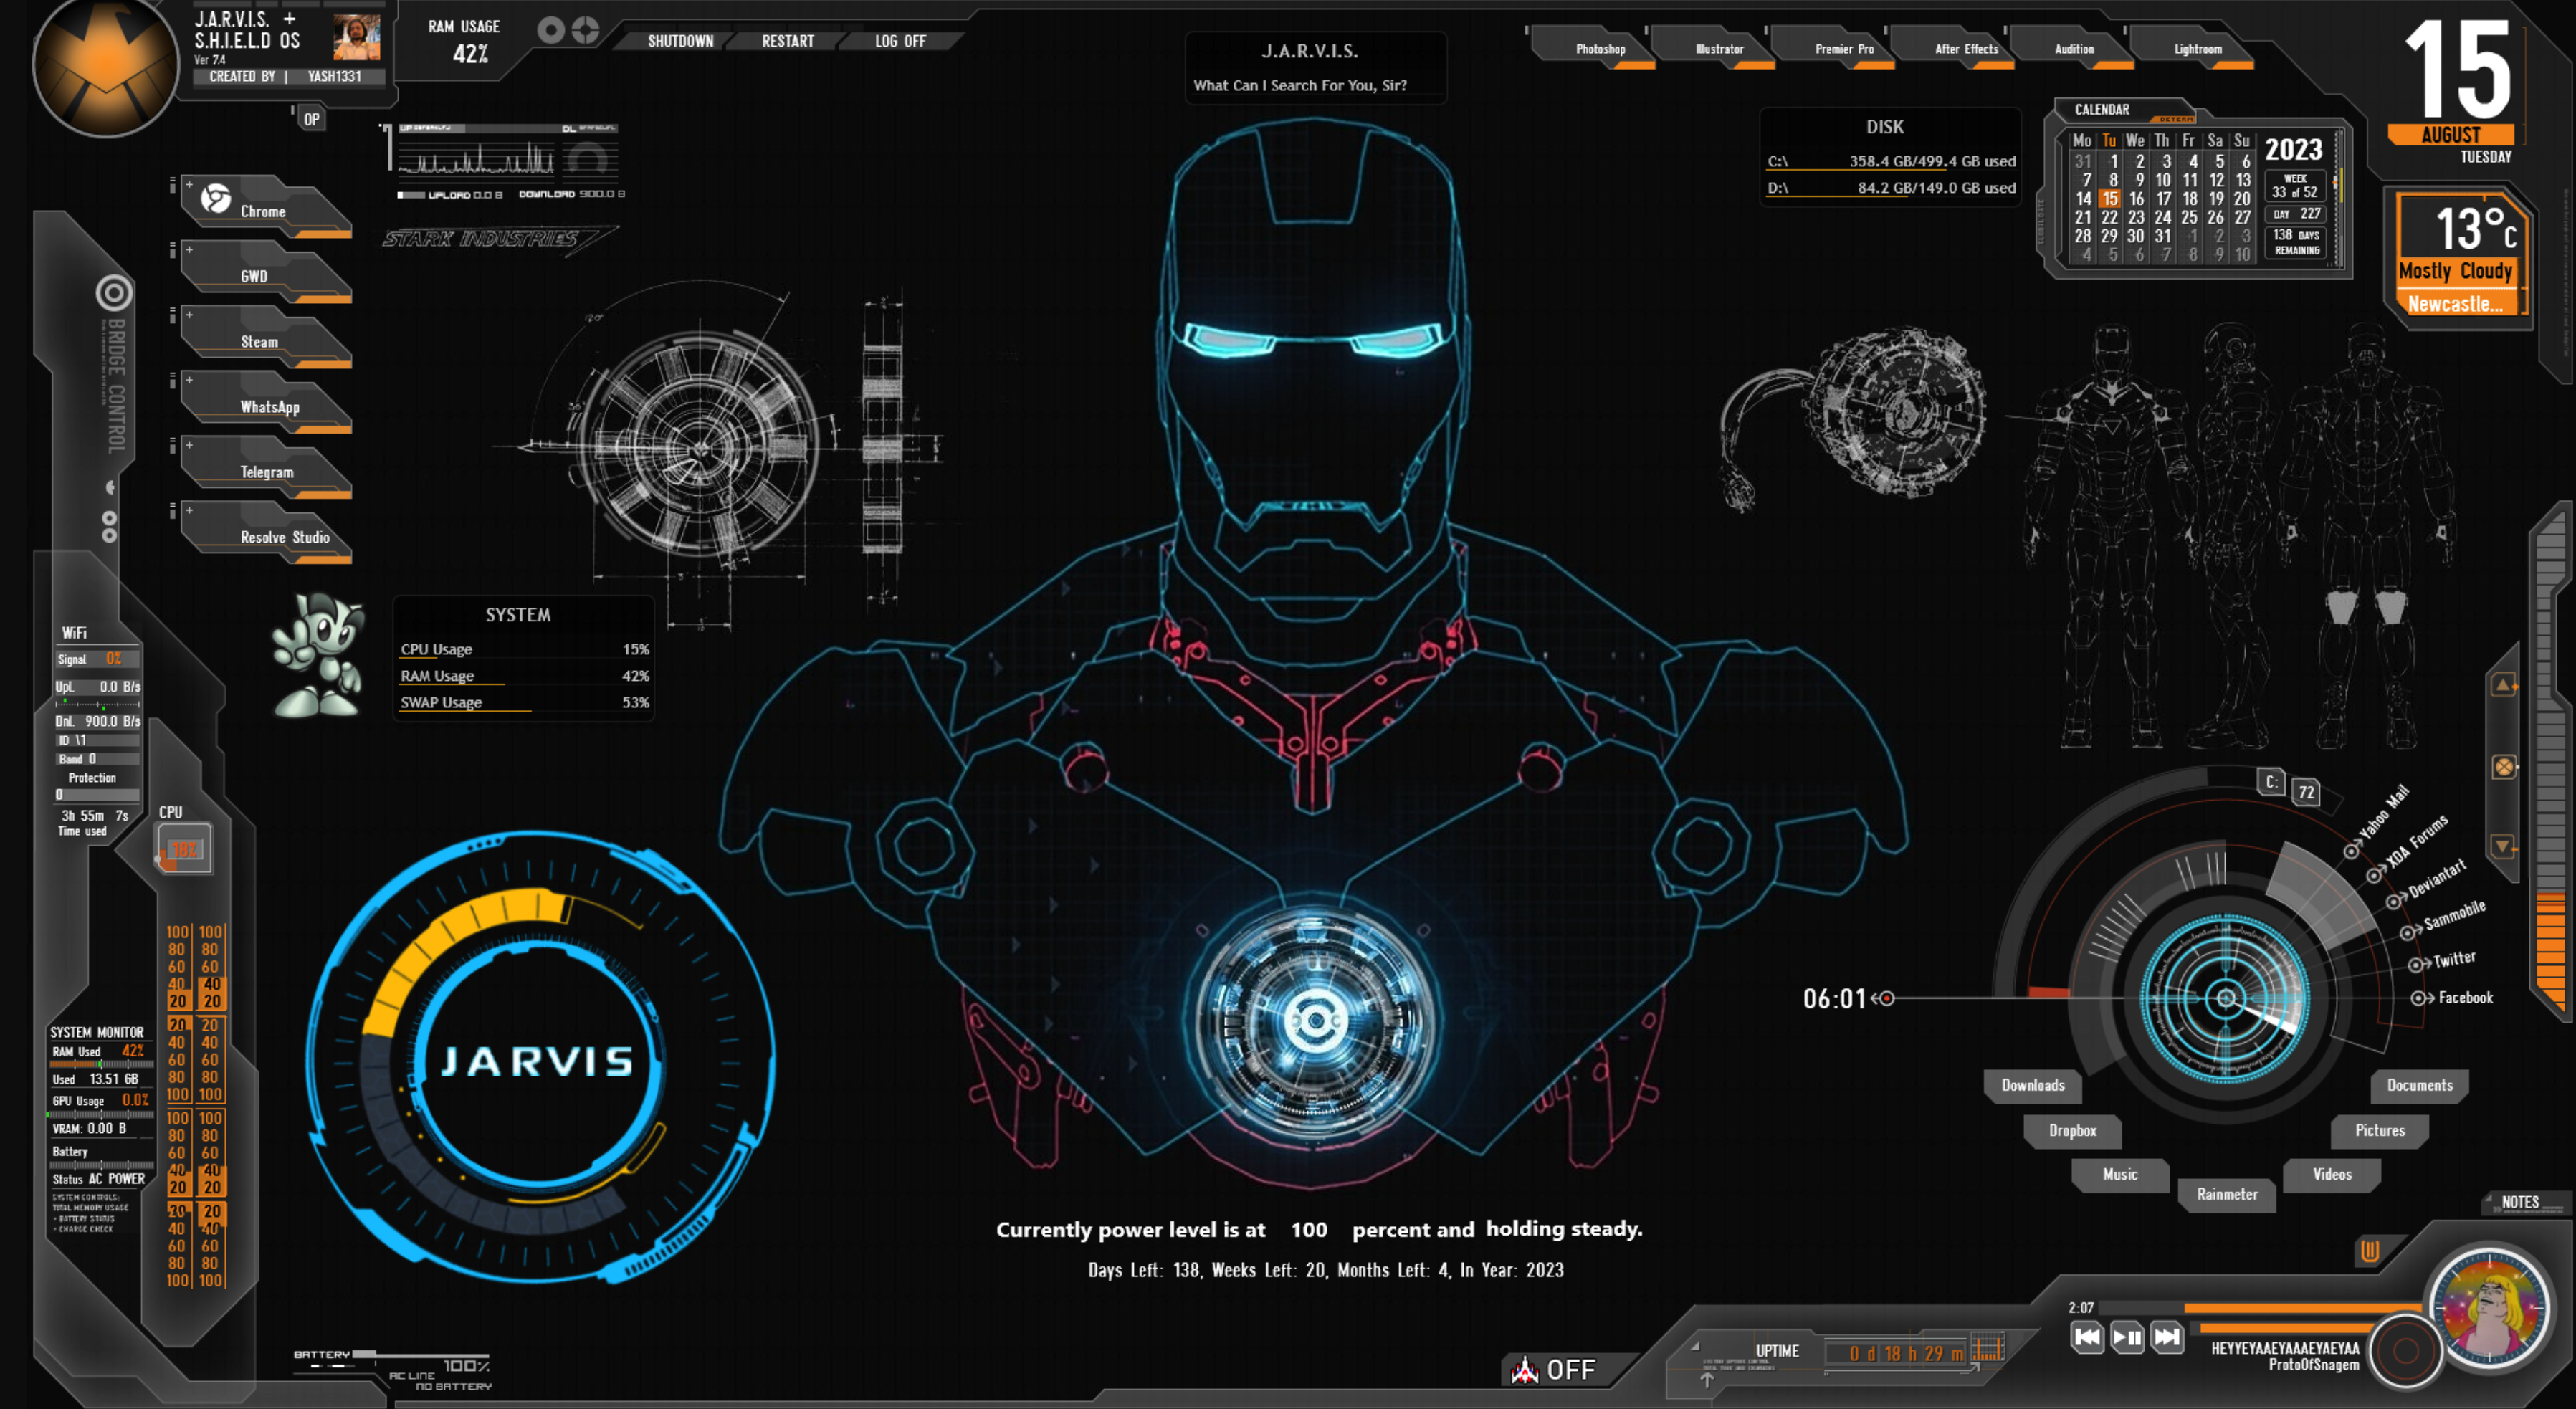The image size is (2576, 1409).
Task: Open the Downloads folder button
Action: (x=2032, y=1085)
